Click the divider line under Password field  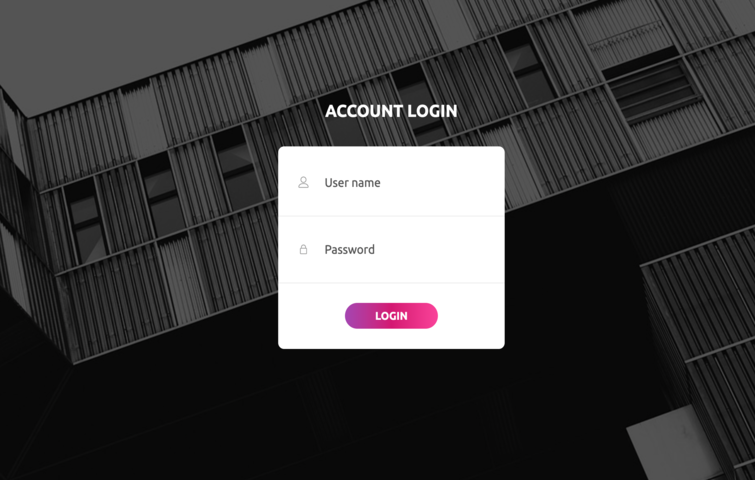[391, 283]
